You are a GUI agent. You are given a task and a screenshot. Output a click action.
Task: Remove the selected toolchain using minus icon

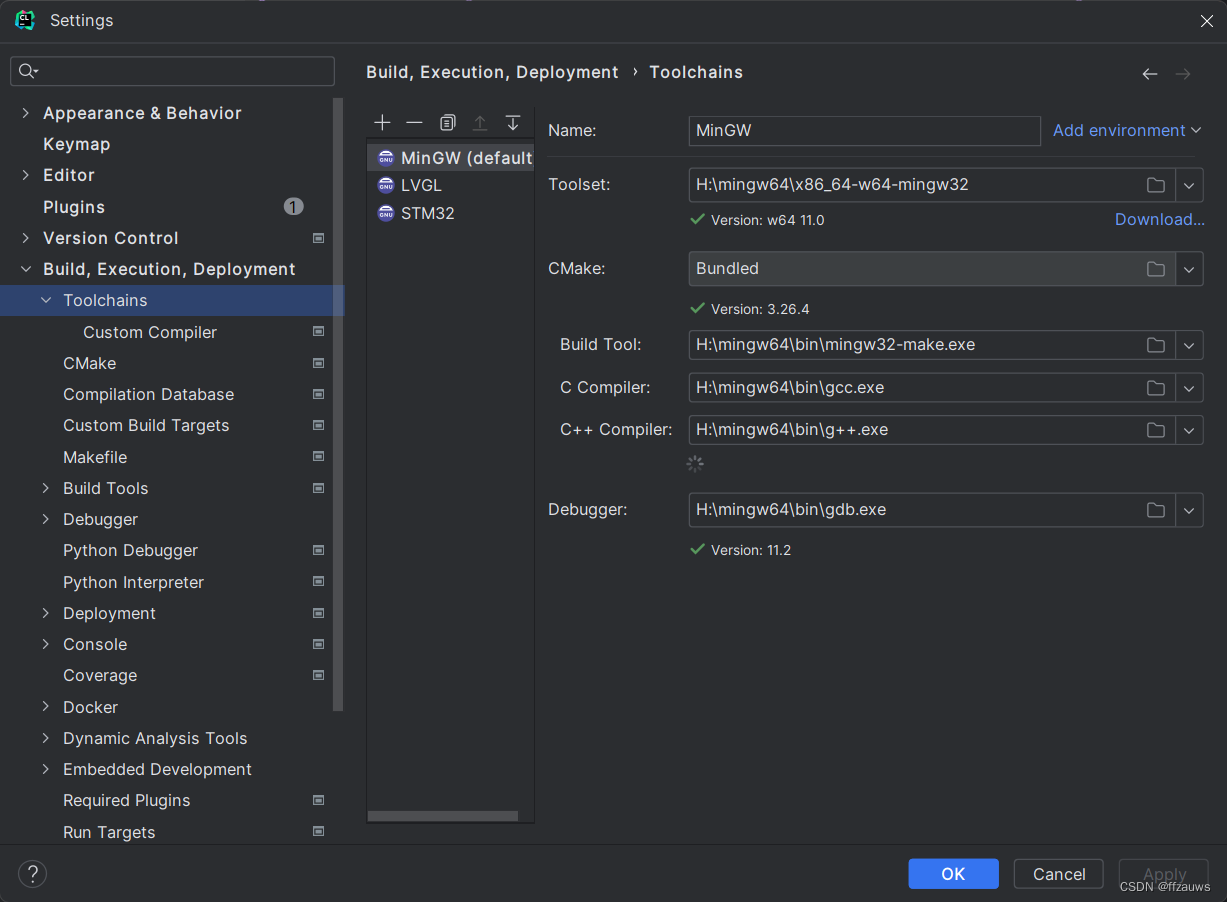click(x=414, y=122)
